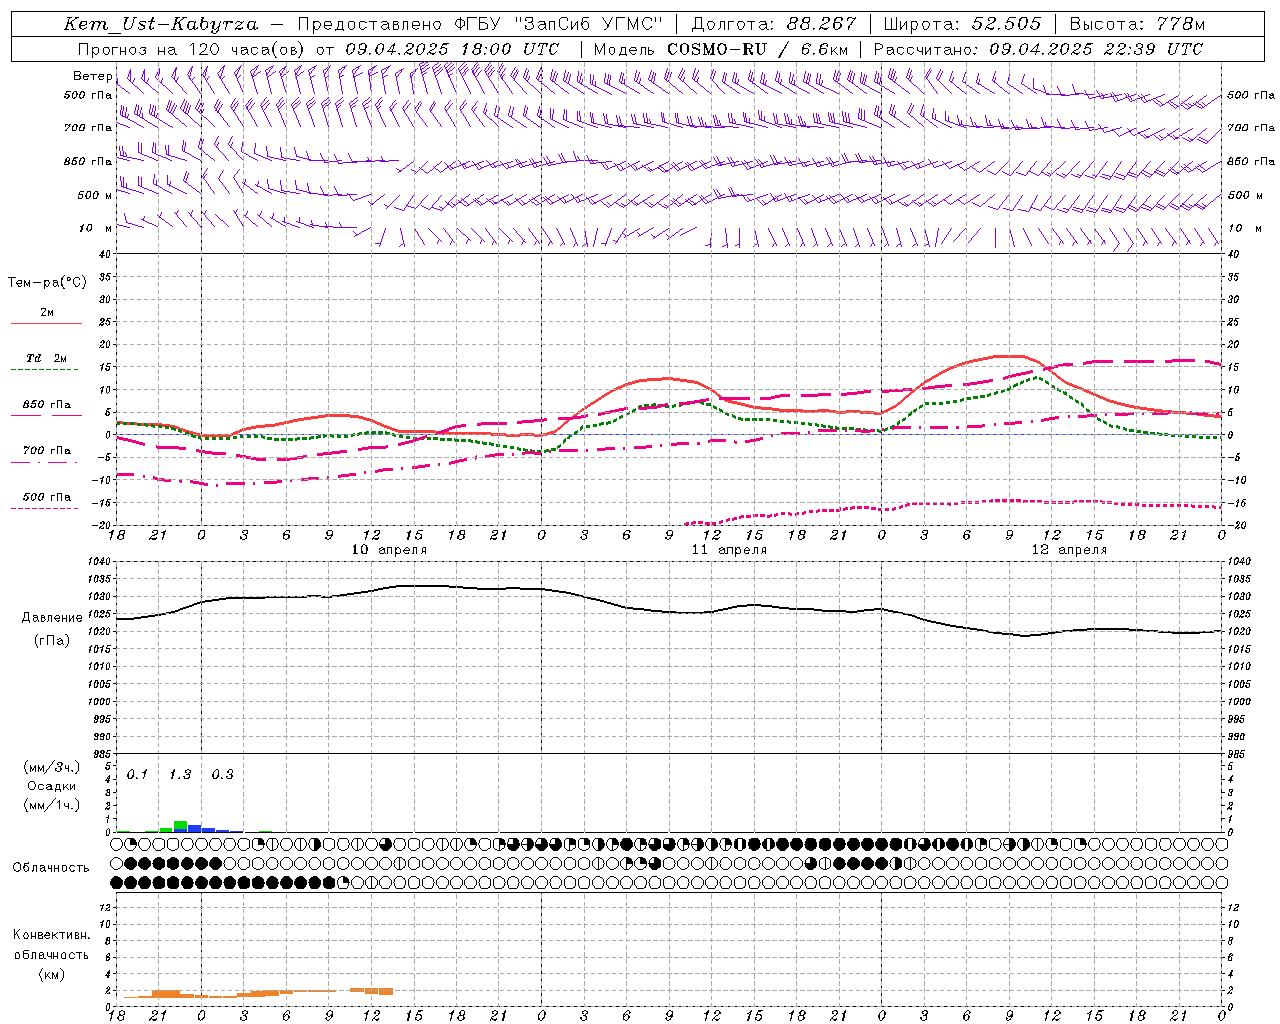Click the 0.1 precipitation amount

click(137, 775)
